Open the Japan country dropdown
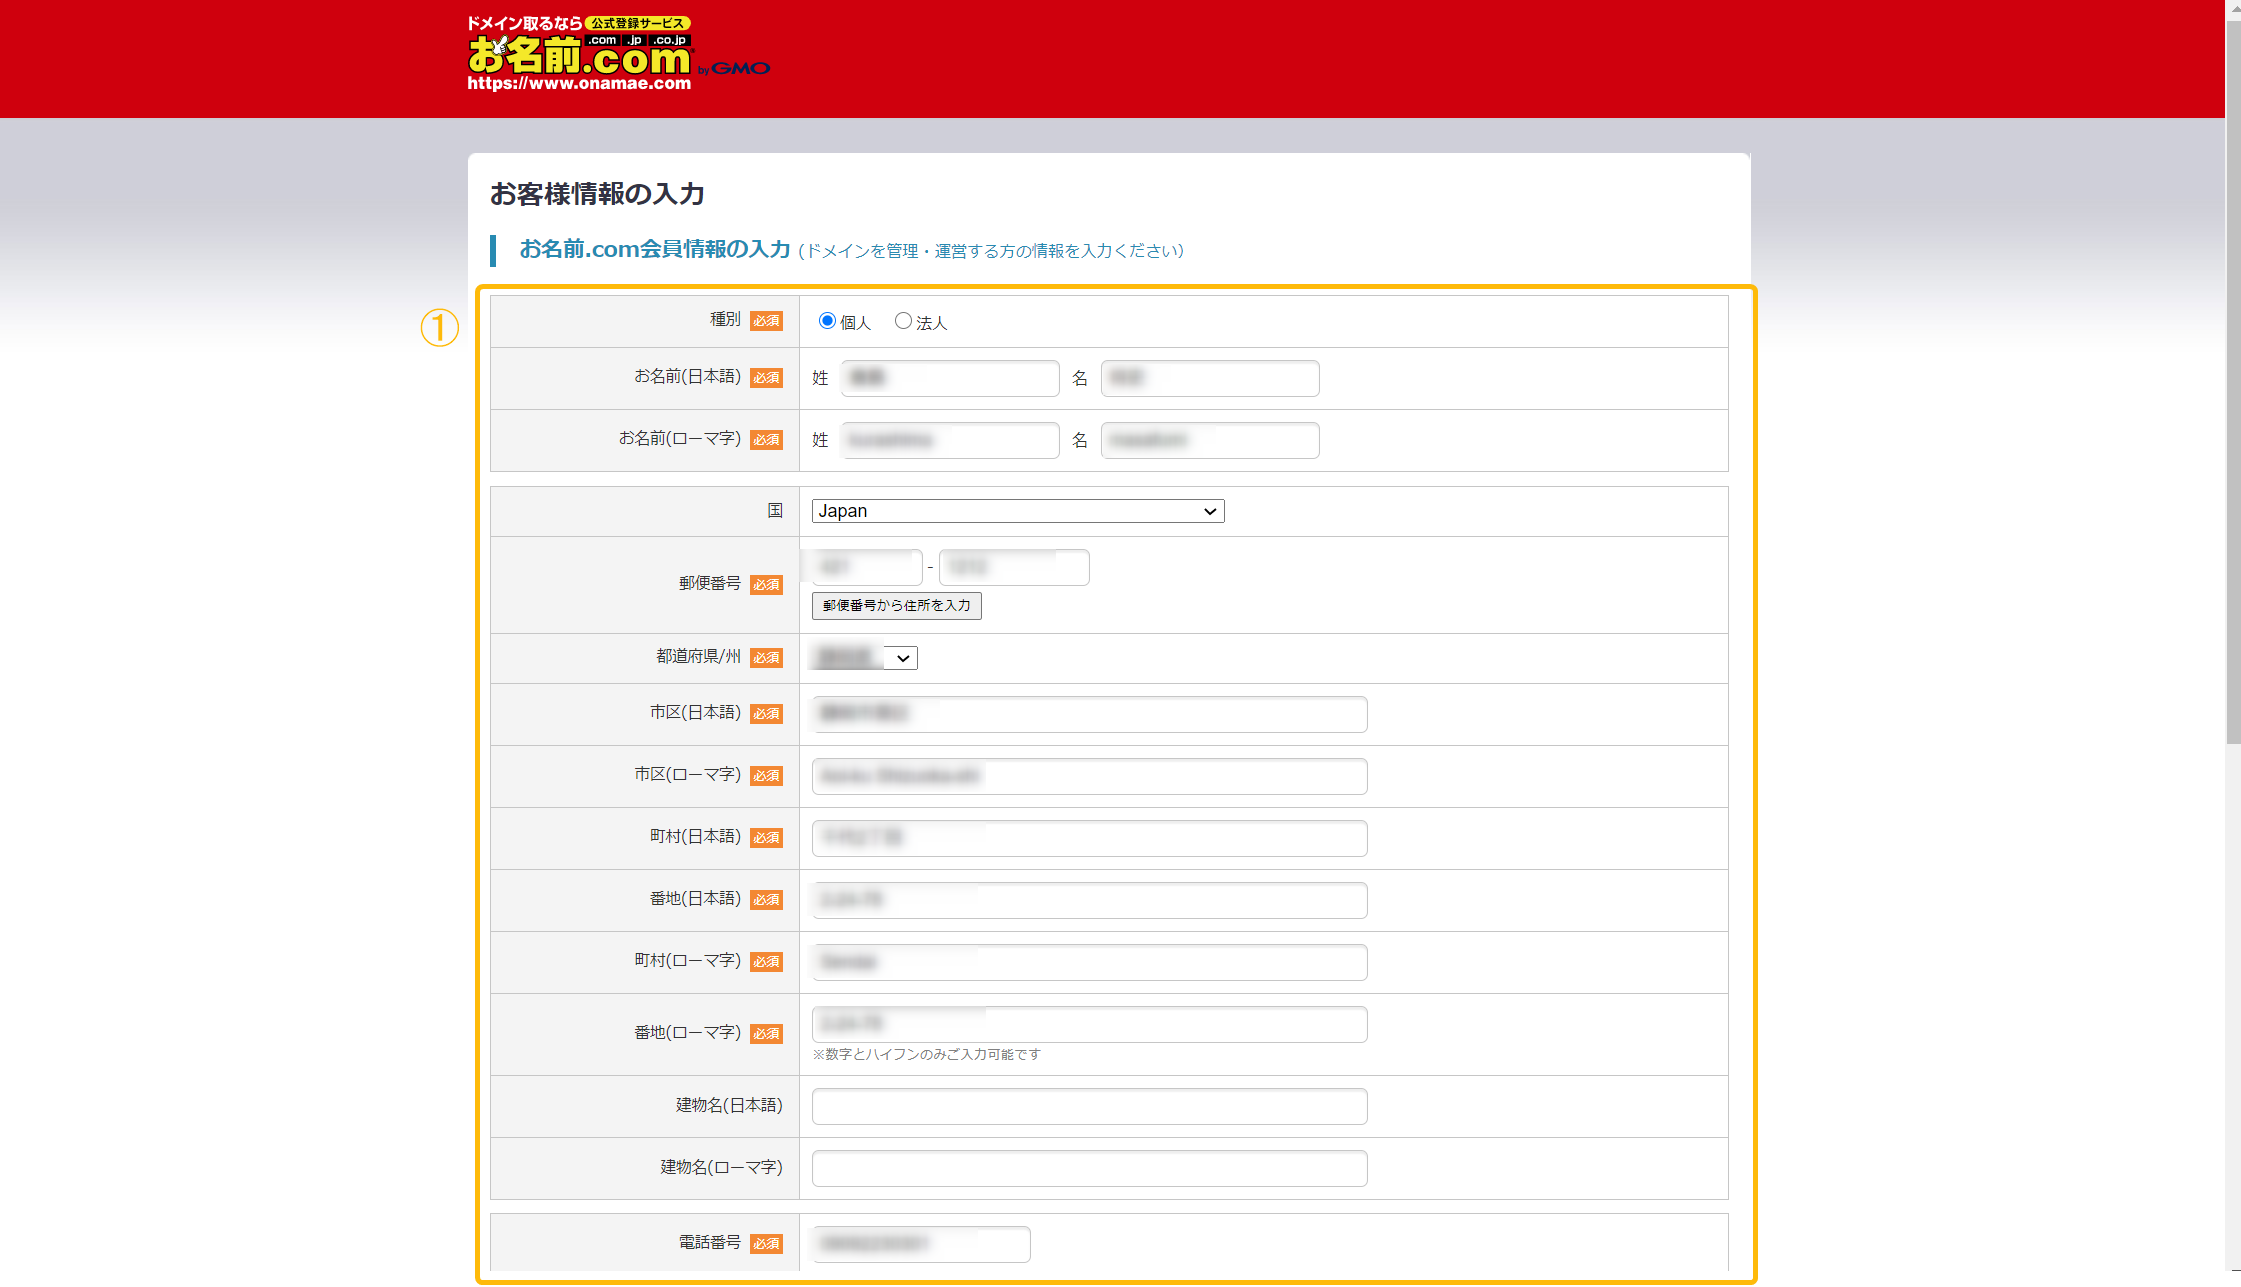 click(1017, 511)
